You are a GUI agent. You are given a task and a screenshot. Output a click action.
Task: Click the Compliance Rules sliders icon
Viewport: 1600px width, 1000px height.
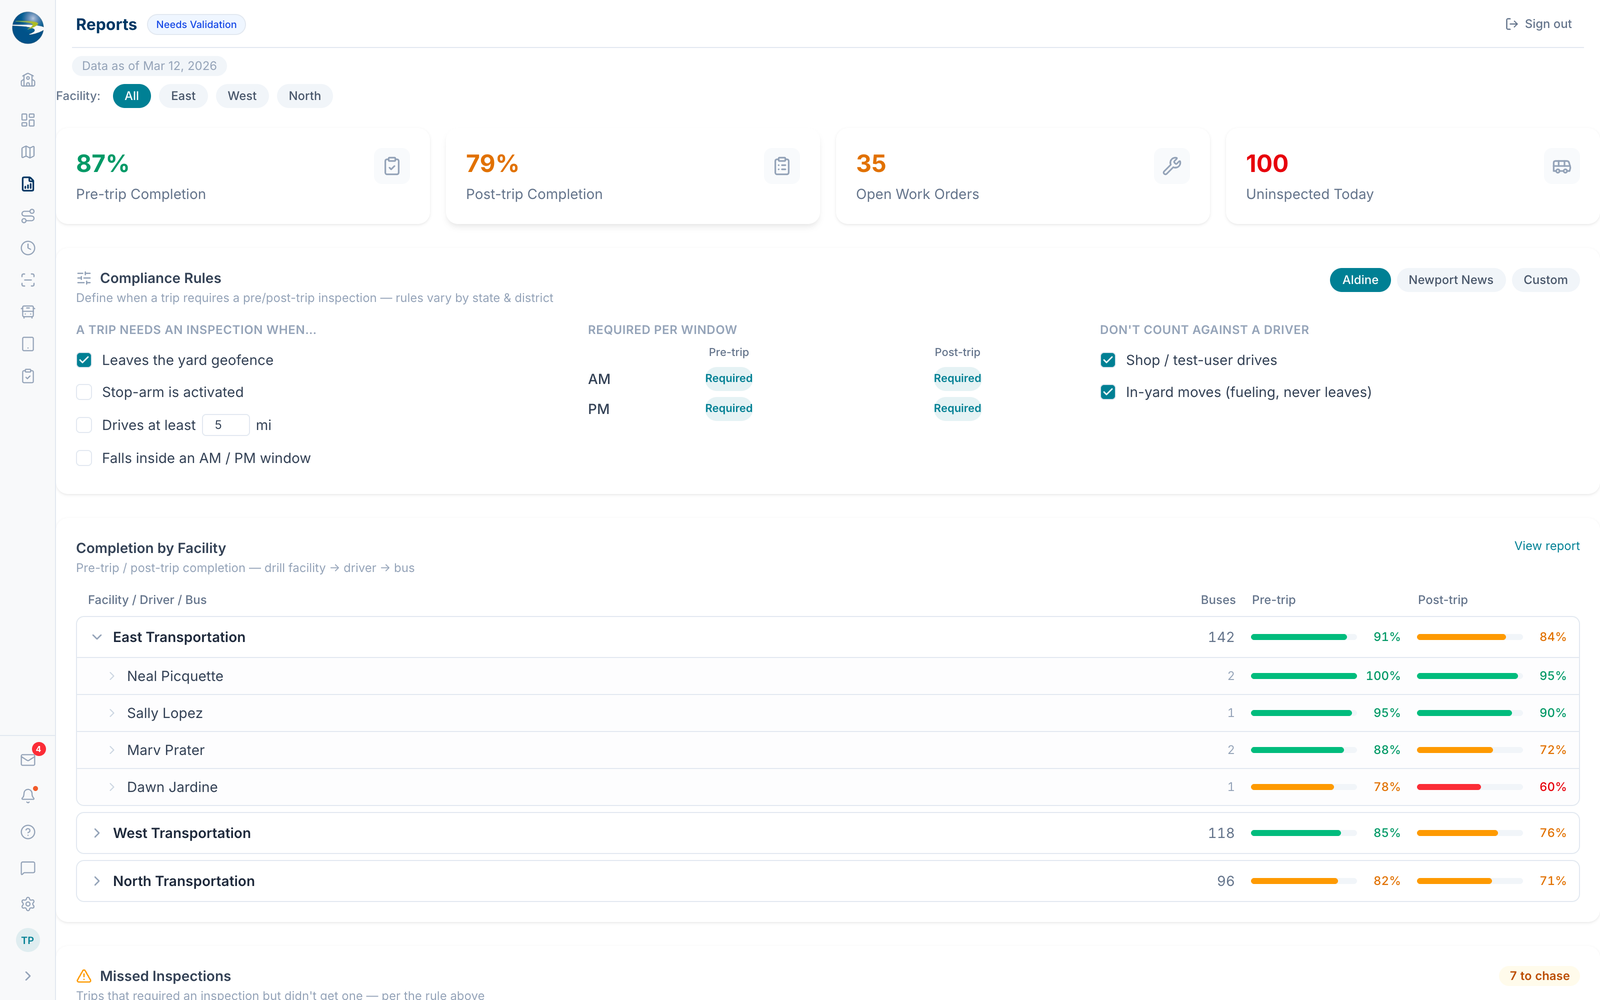coord(84,278)
